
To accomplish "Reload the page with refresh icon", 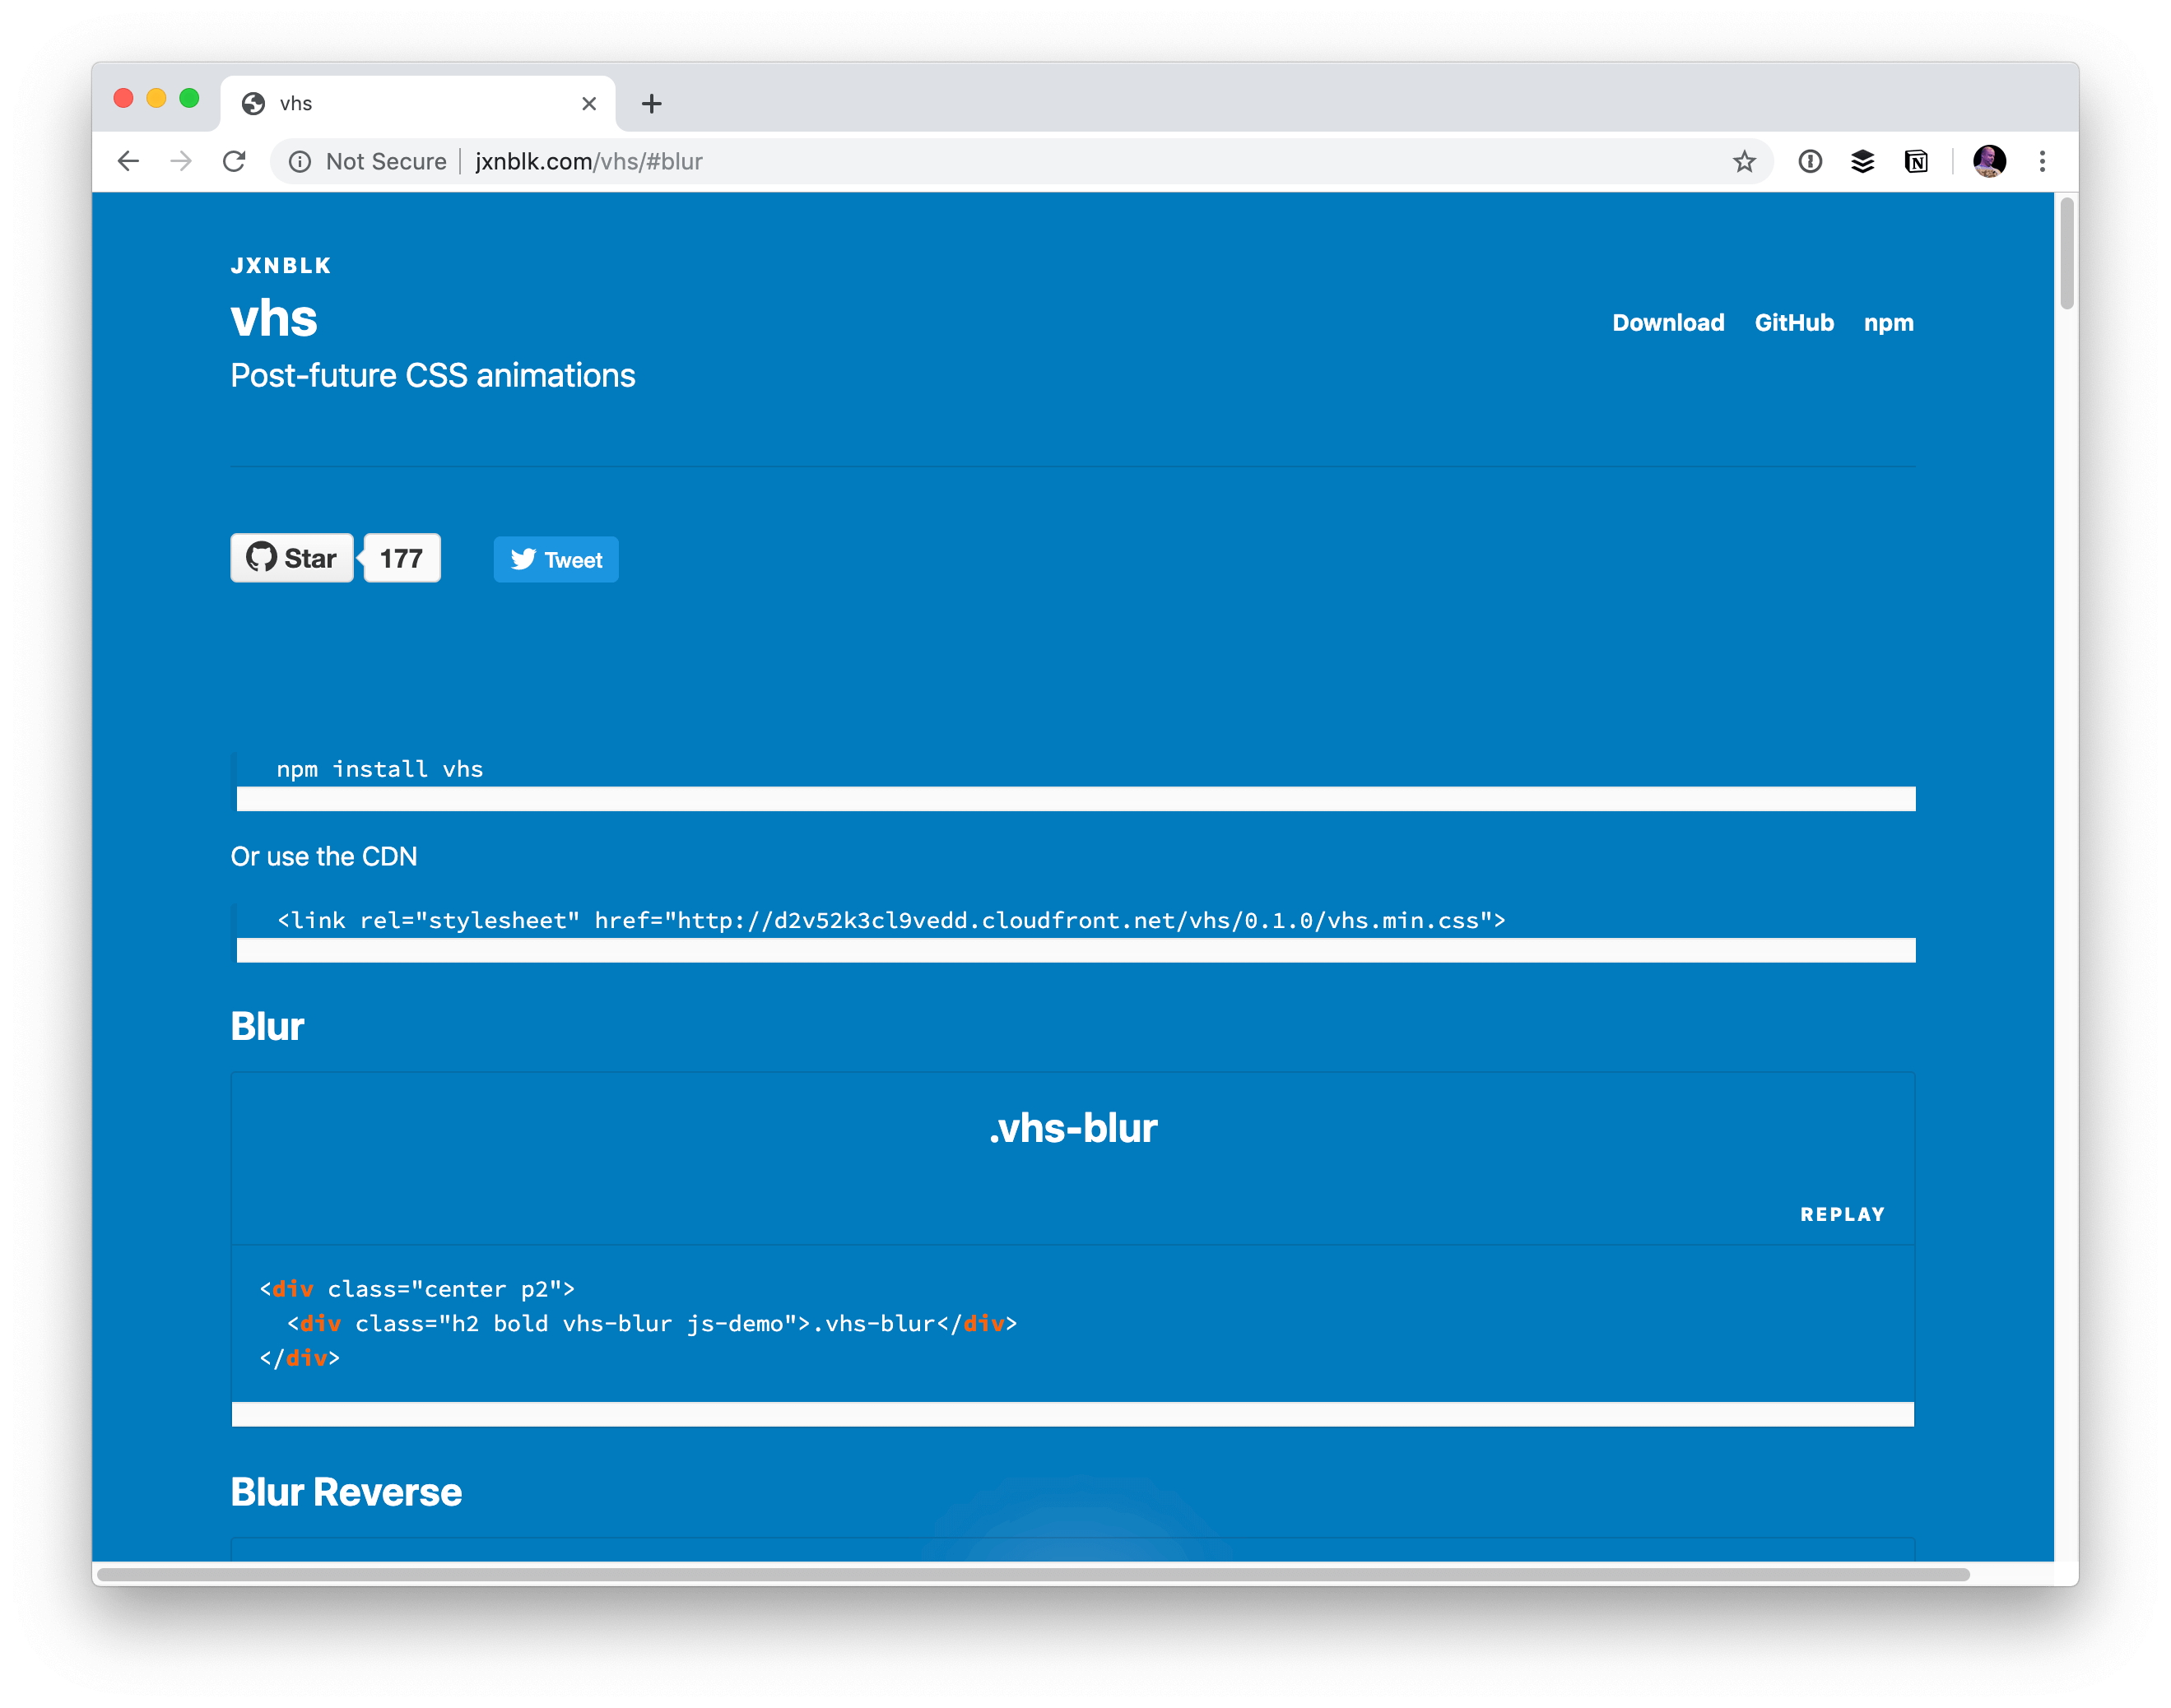I will 234,161.
